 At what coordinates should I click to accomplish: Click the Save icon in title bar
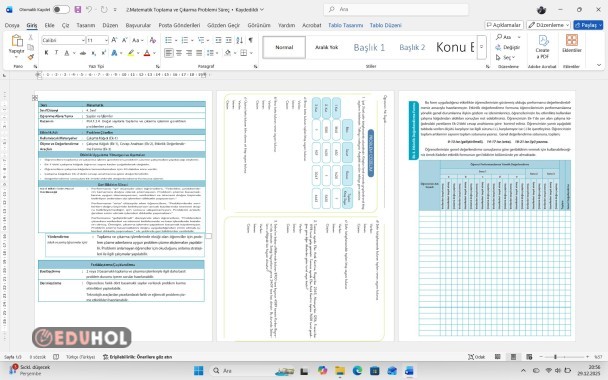[x=78, y=9]
